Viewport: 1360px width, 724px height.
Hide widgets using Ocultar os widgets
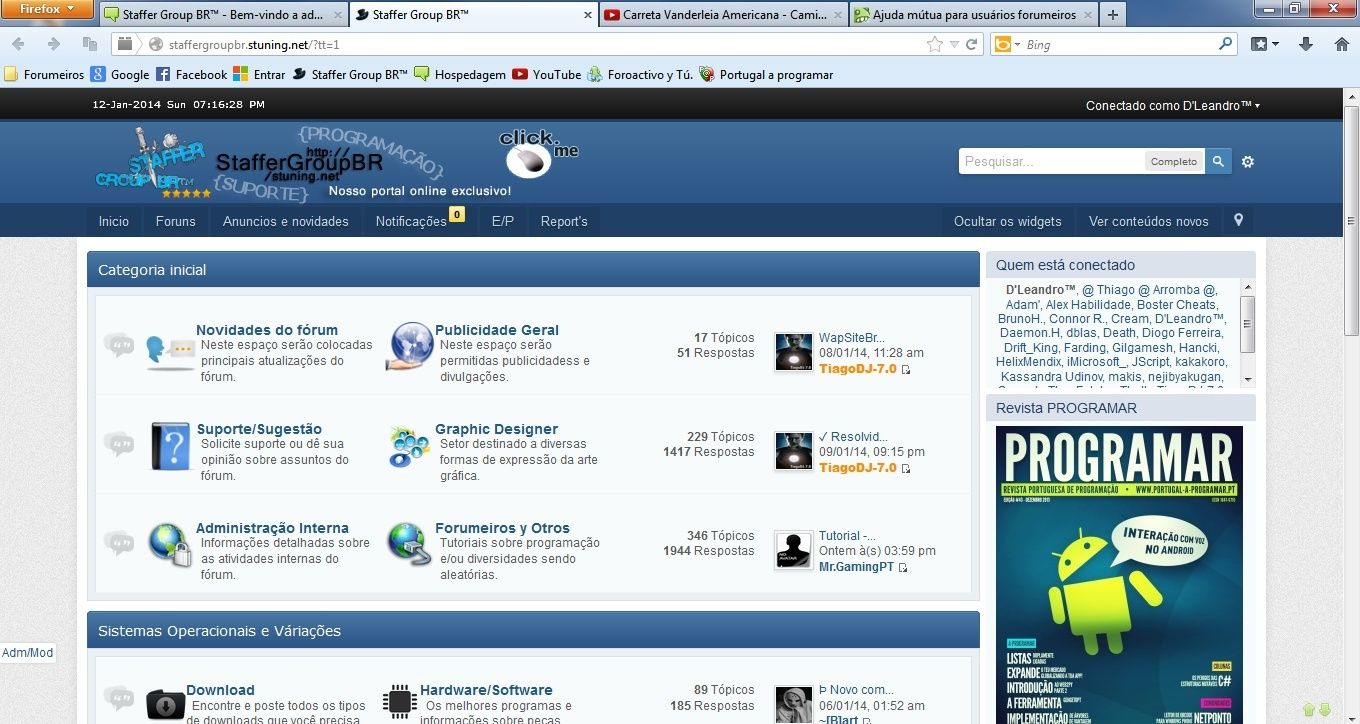pyautogui.click(x=1007, y=221)
